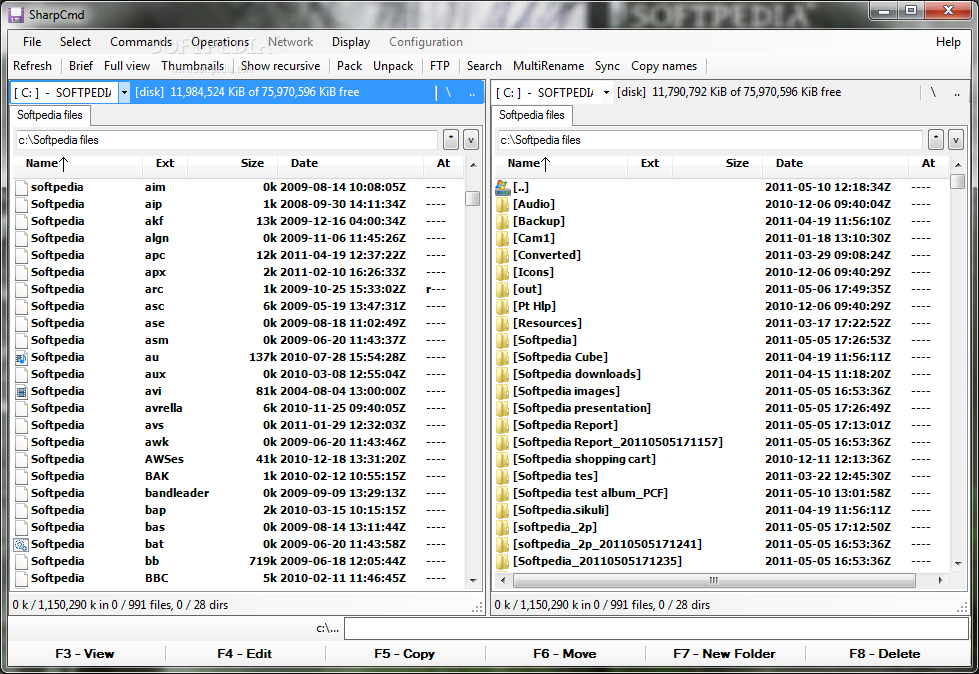Click the folder icon of [softpedia_2p]
The width and height of the screenshot is (979, 674).
pos(503,527)
